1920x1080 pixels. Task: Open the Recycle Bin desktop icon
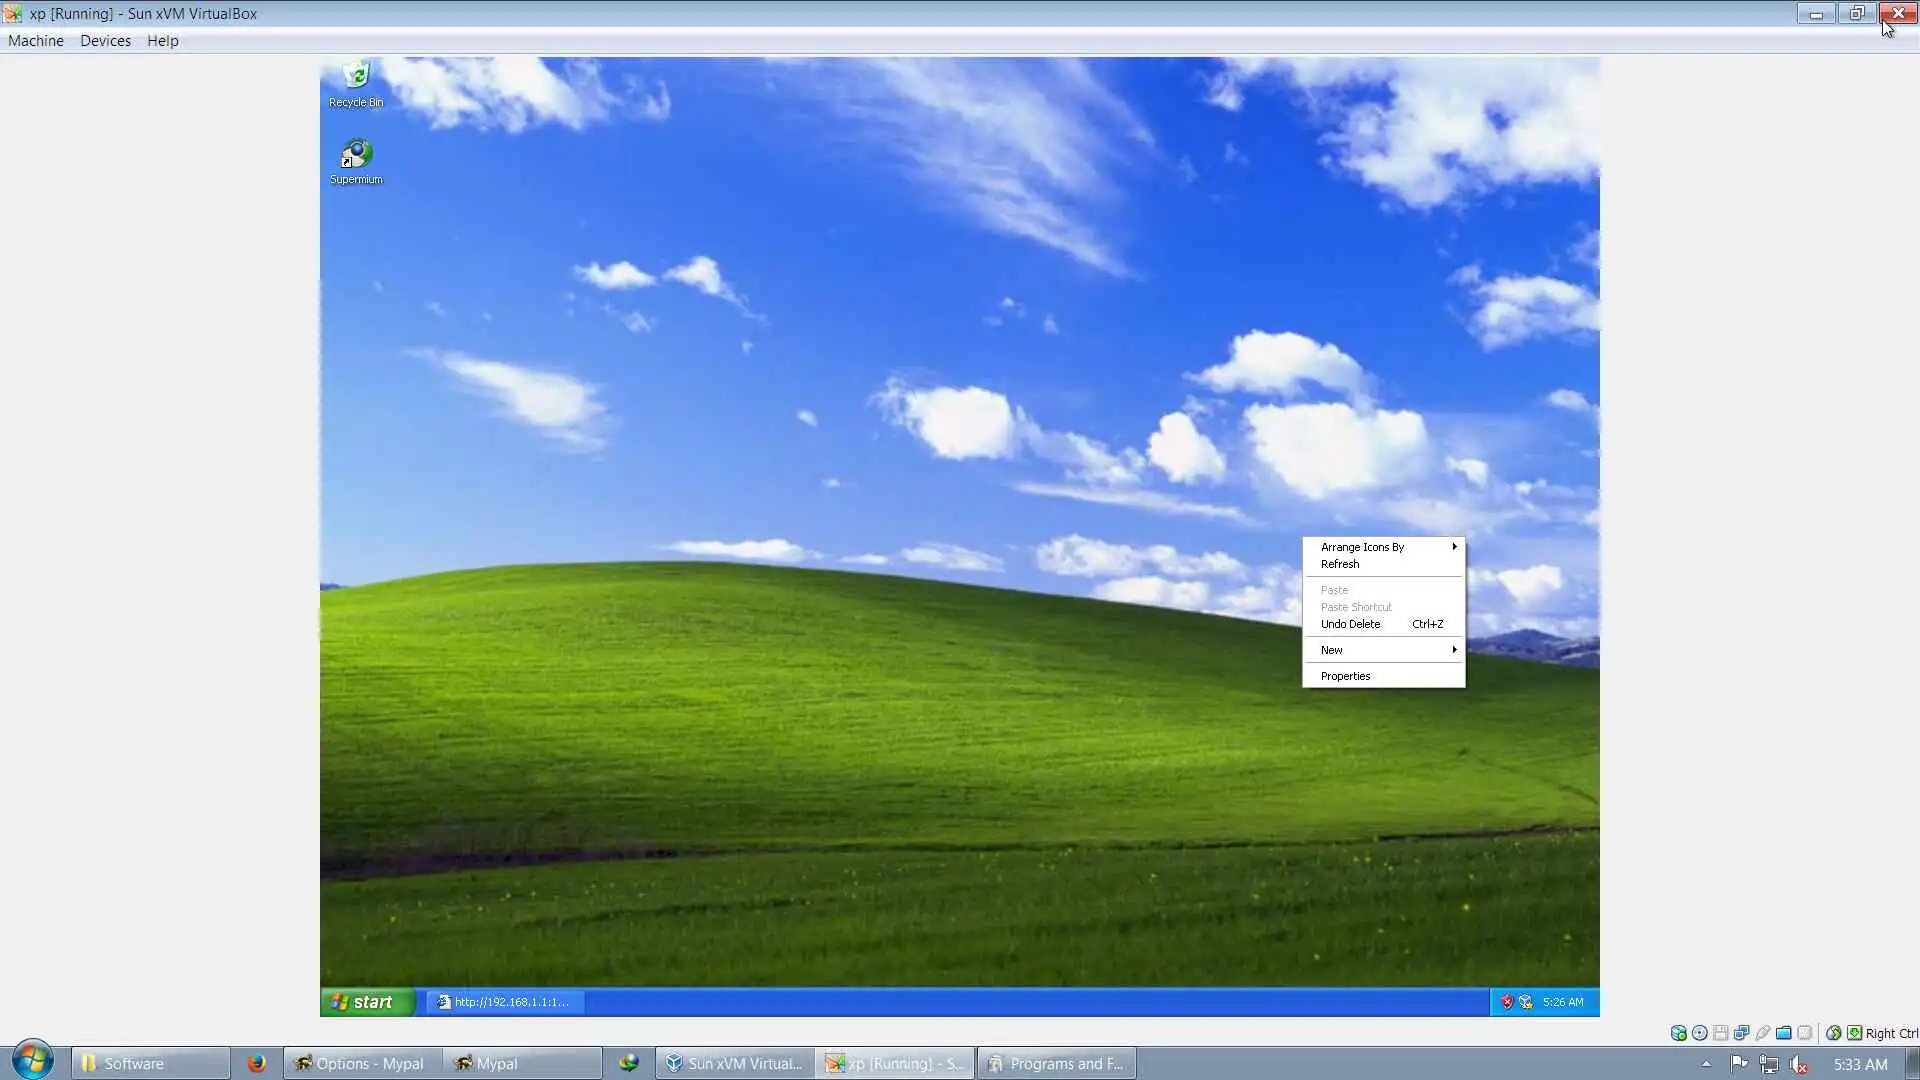tap(356, 76)
